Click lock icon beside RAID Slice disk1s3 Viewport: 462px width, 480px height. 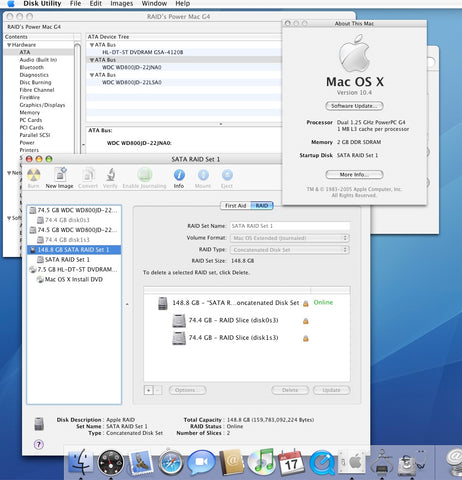pos(305,338)
